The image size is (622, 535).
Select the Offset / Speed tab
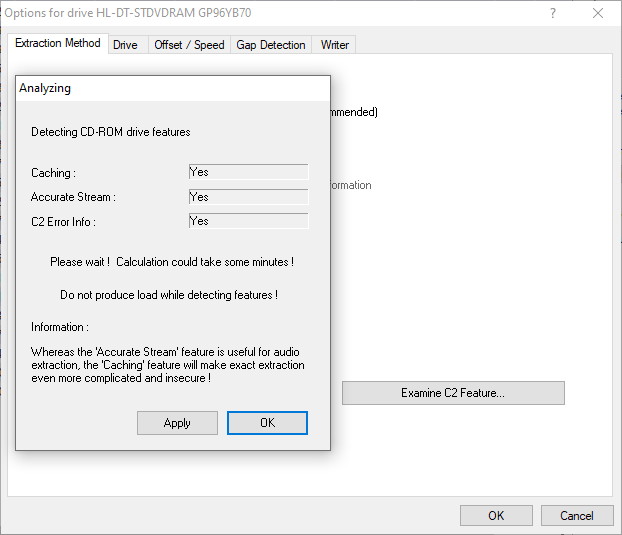point(189,45)
